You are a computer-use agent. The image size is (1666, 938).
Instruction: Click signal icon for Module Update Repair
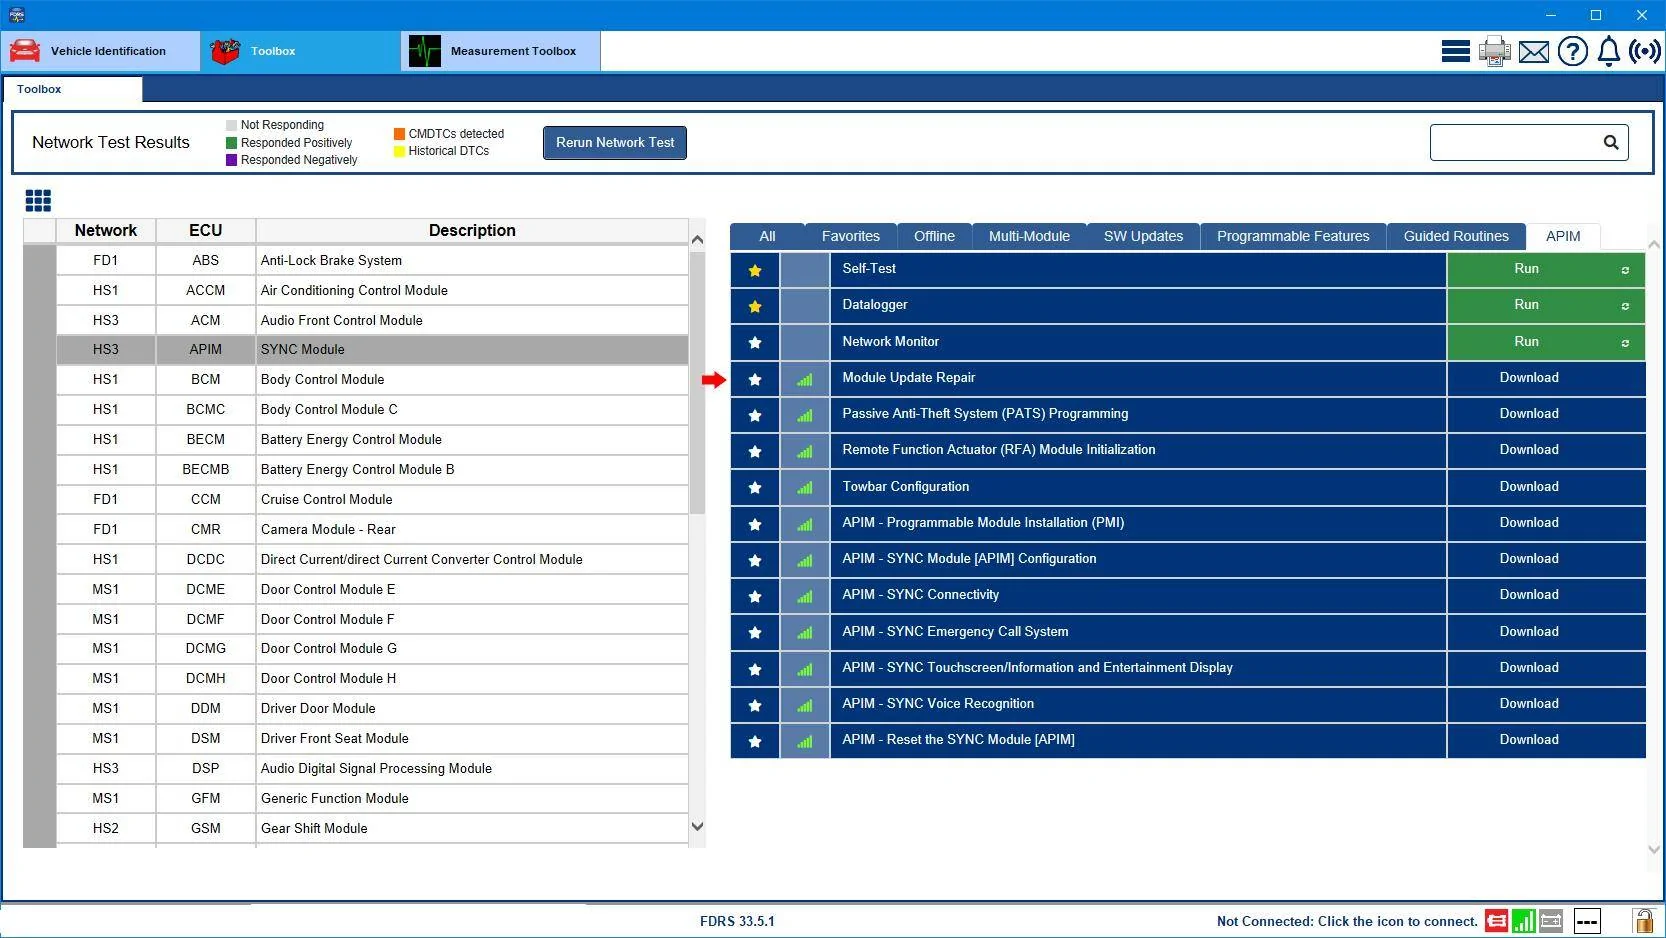805,380
